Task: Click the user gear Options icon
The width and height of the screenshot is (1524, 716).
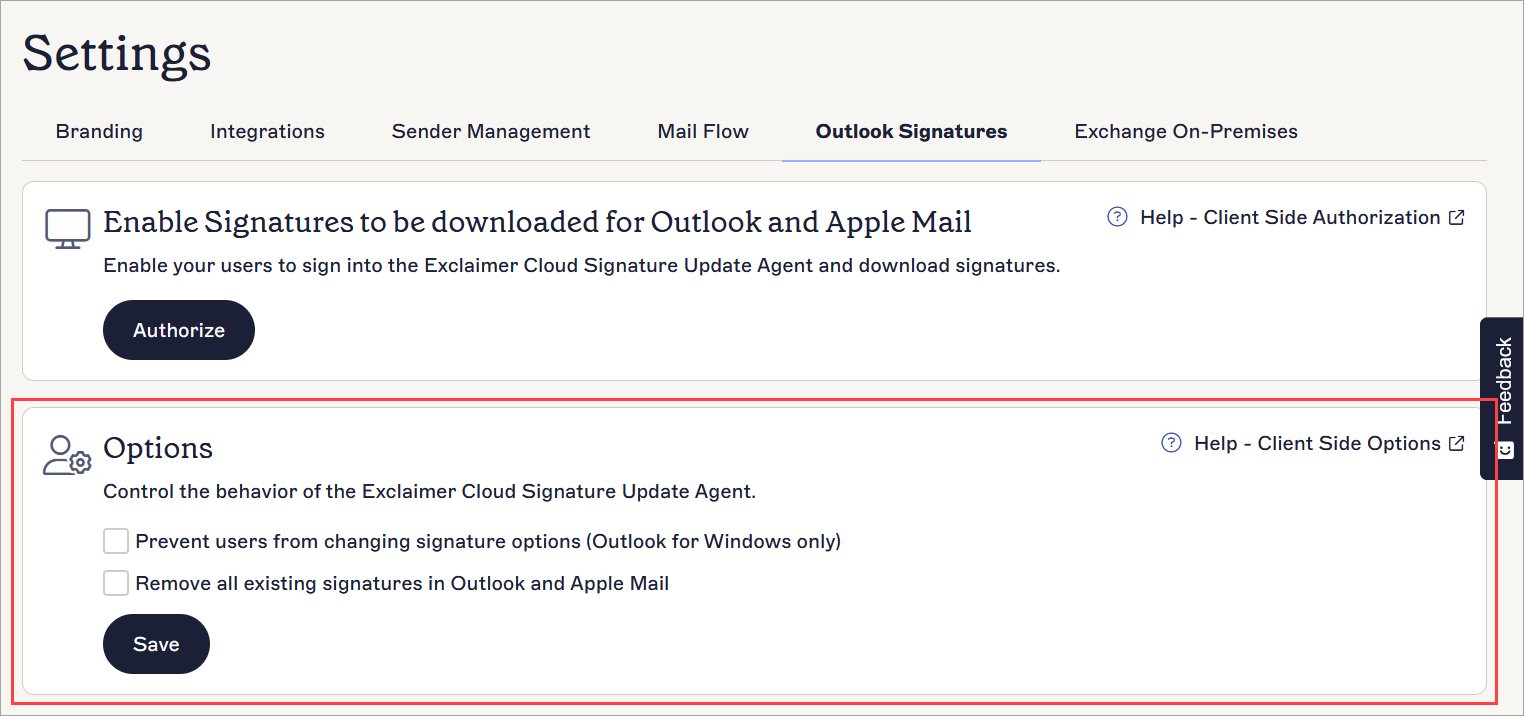Action: 67,454
